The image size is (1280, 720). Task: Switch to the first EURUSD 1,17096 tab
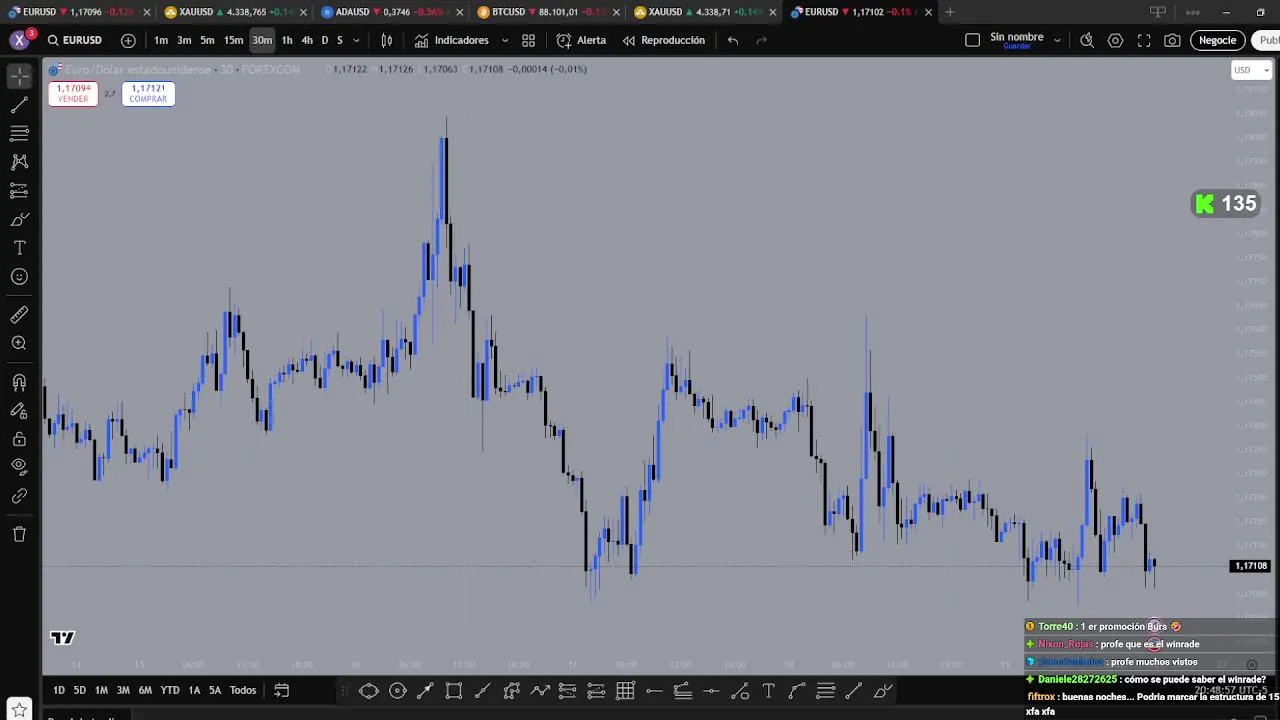pos(72,12)
